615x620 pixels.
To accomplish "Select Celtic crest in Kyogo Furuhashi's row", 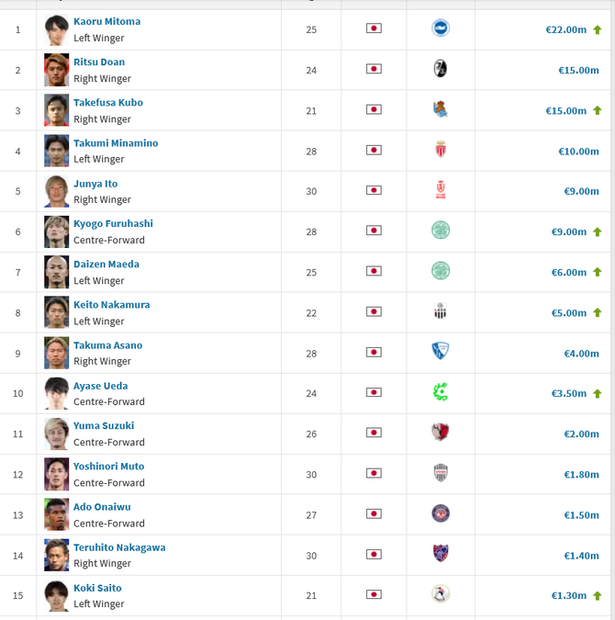I will click(x=440, y=230).
